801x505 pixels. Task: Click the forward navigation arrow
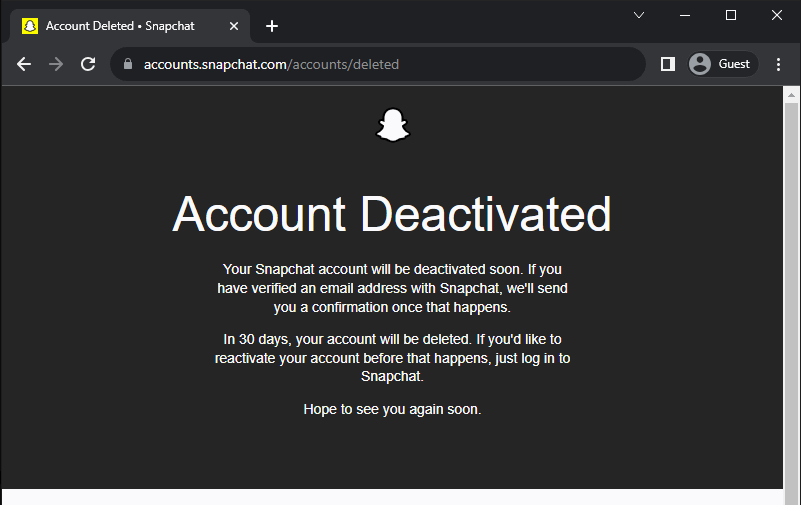coord(56,64)
